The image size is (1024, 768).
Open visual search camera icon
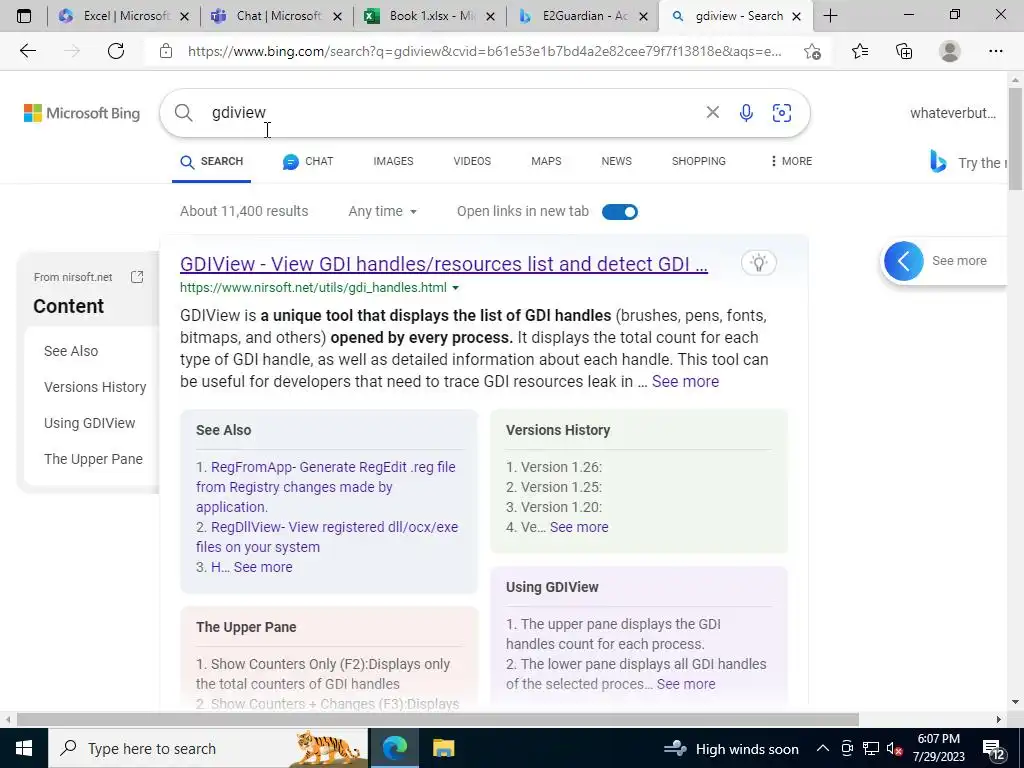[782, 112]
